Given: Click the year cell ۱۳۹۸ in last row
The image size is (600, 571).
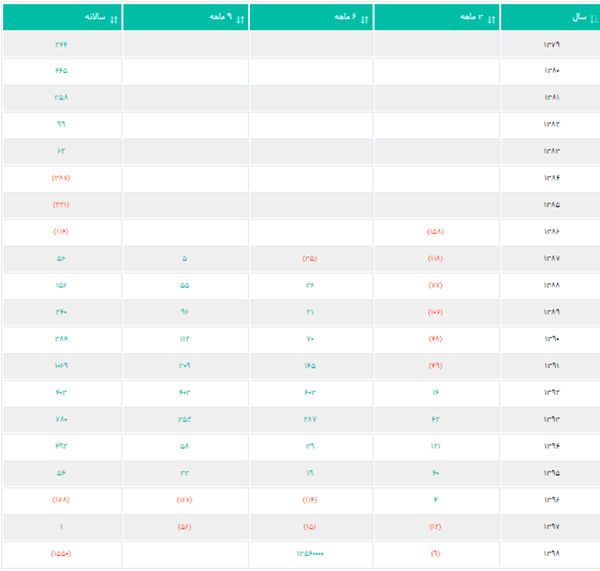Looking at the screenshot, I should point(552,553).
